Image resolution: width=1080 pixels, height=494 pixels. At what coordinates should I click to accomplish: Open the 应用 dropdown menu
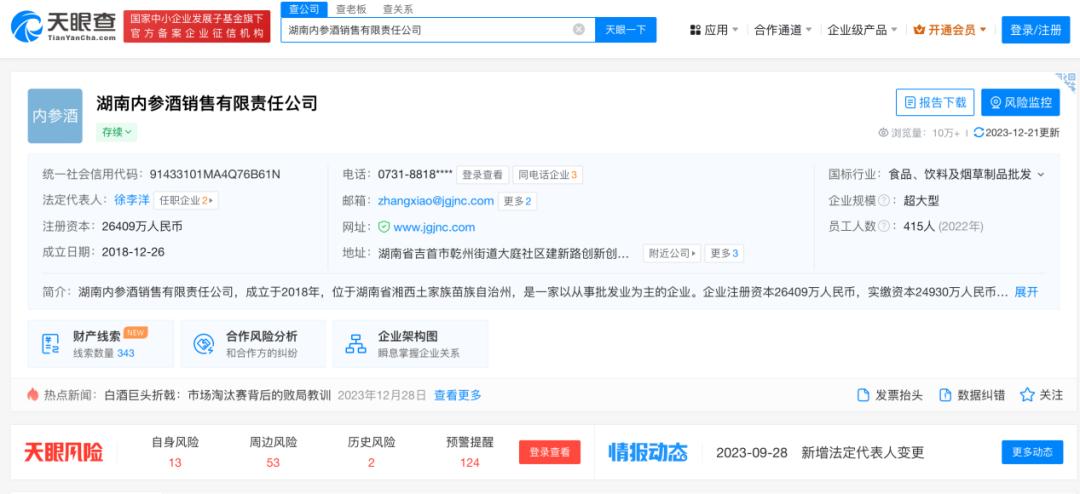[714, 30]
